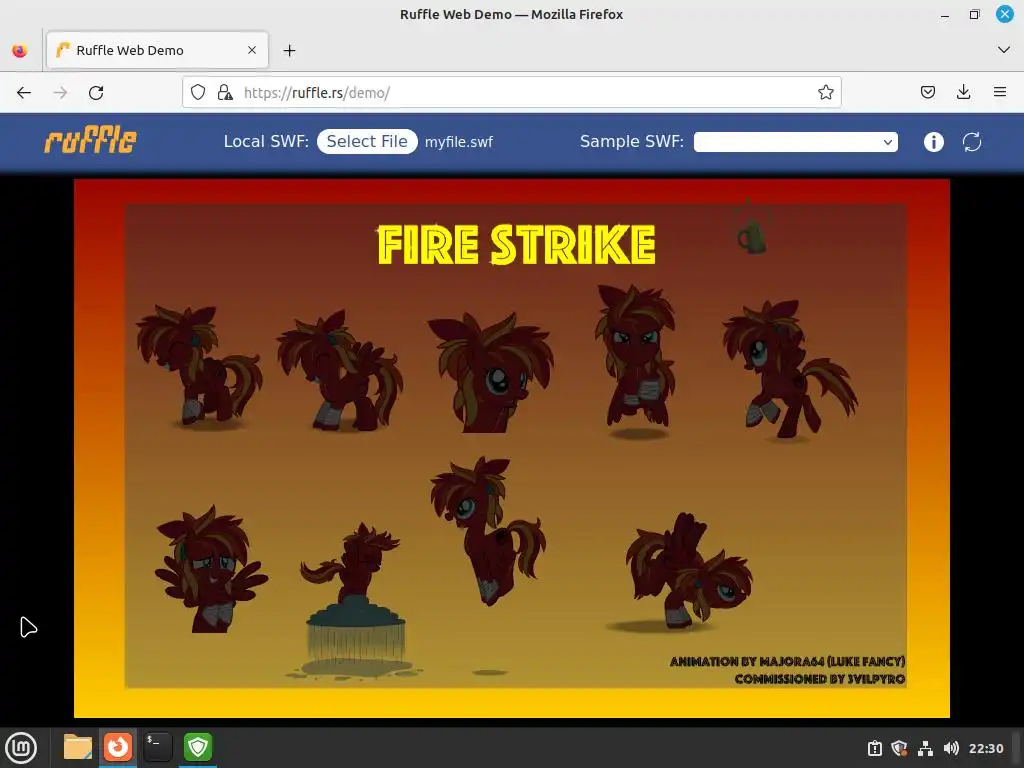Open a new tab with plus button
The height and width of the screenshot is (768, 1024).
tap(289, 50)
